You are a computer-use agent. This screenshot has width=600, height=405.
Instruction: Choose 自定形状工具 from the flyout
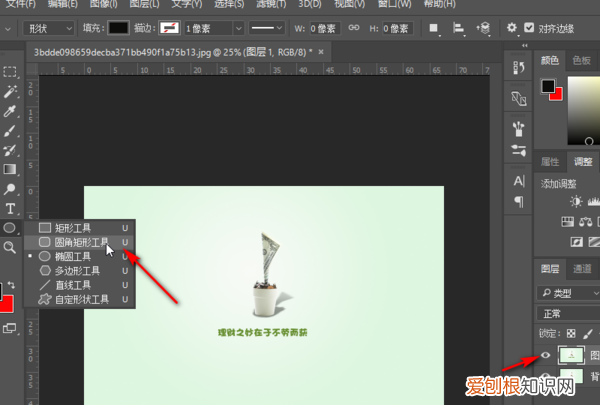[80, 299]
